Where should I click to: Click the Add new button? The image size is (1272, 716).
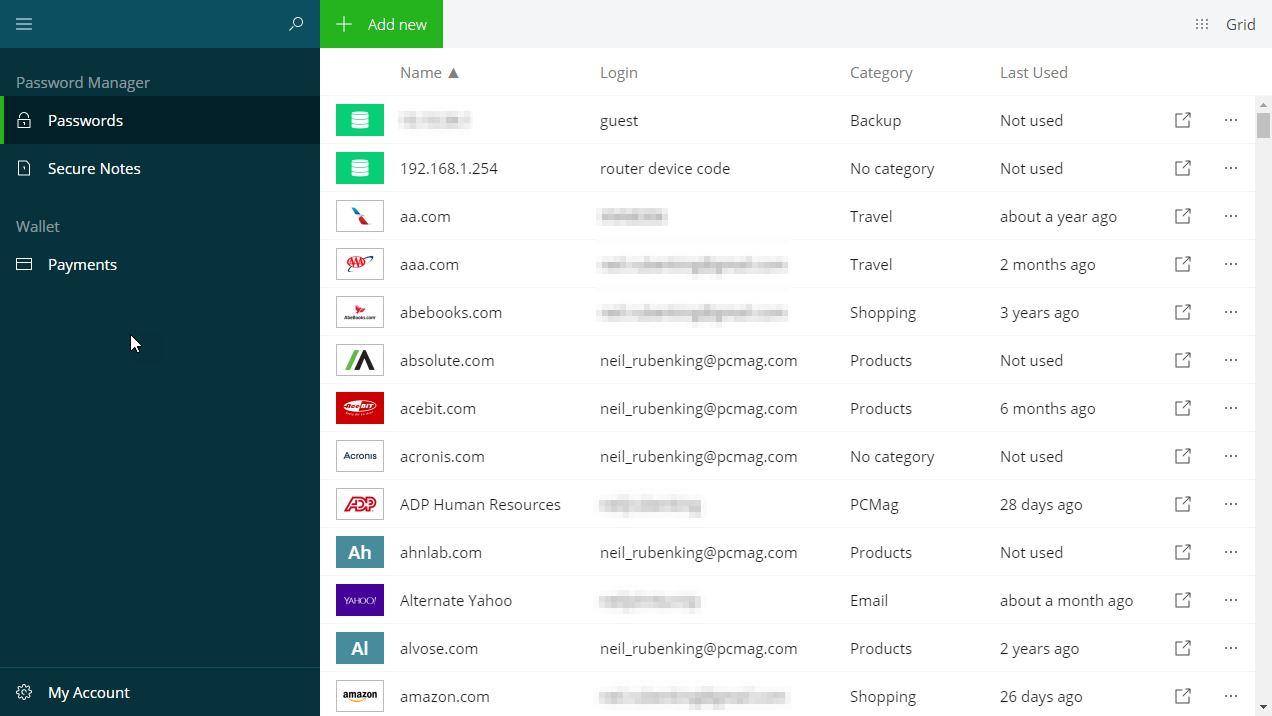pyautogui.click(x=381, y=24)
